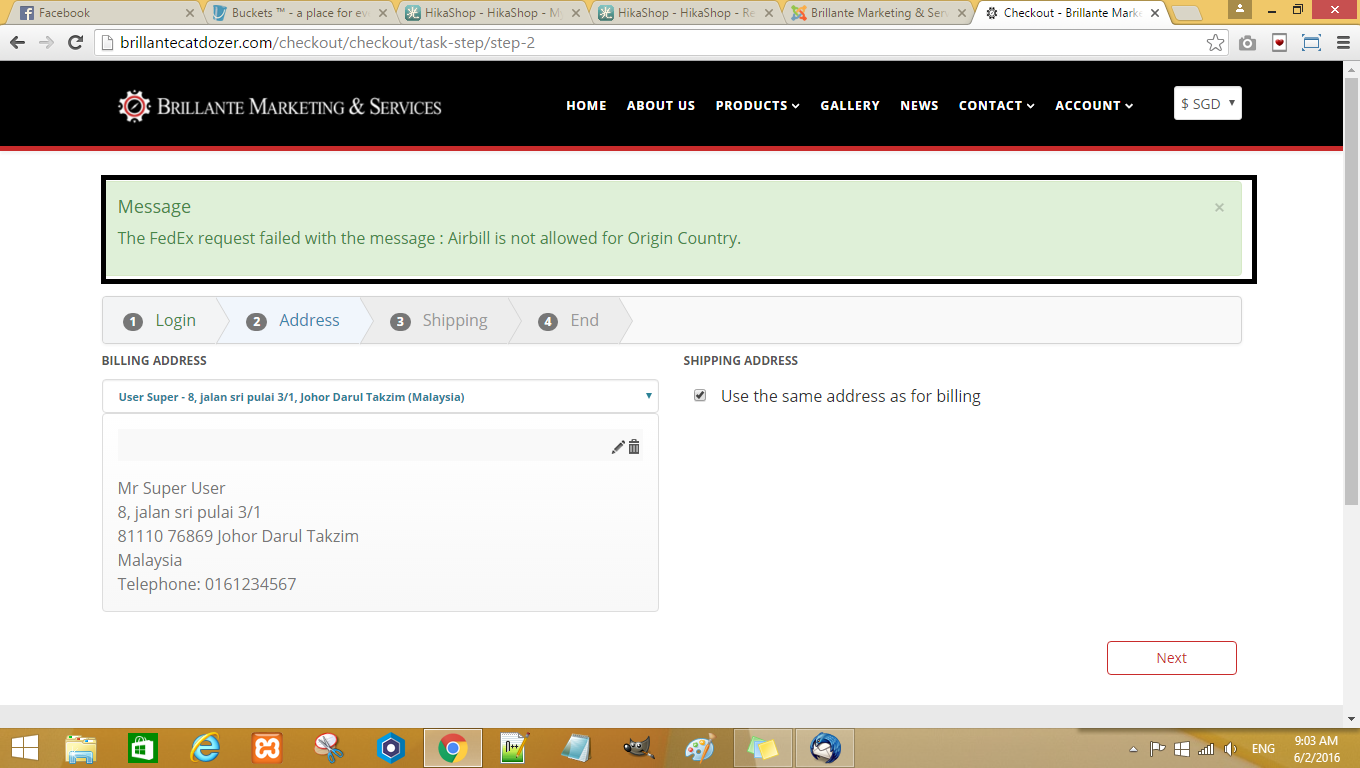
Task: Click the blue screen-frame extension icon
Action: pyautogui.click(x=1311, y=43)
